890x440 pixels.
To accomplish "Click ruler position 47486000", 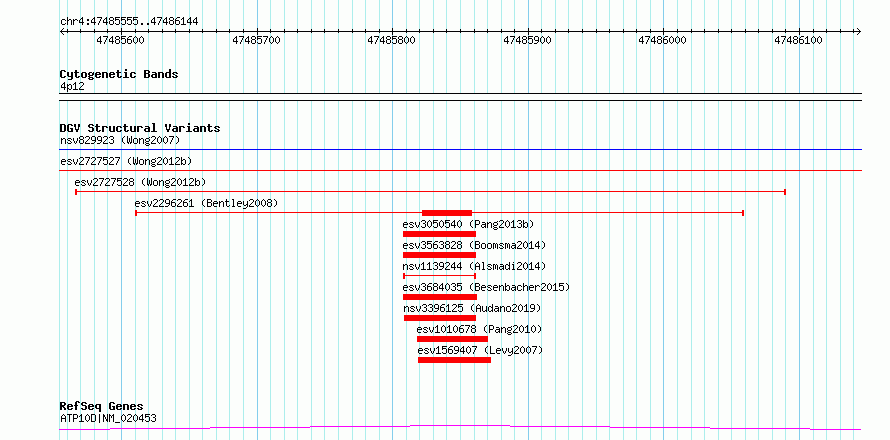I will (662, 40).
